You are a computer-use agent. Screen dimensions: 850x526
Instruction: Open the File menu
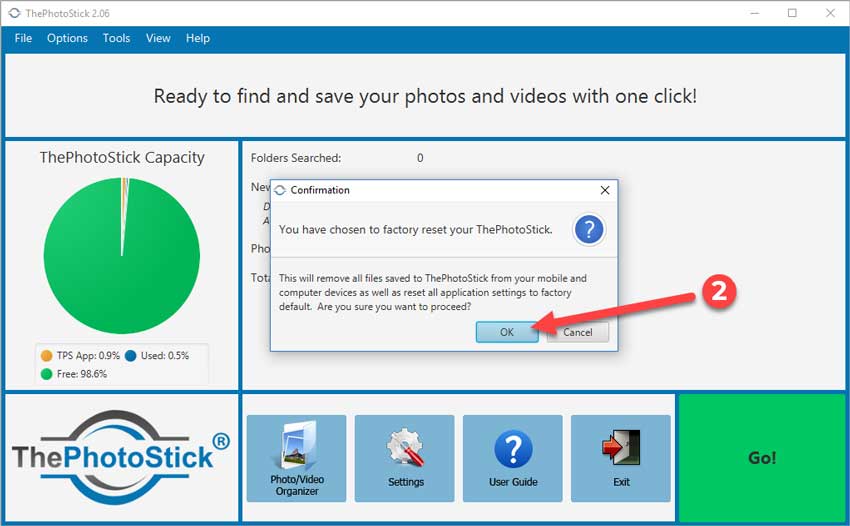click(23, 39)
